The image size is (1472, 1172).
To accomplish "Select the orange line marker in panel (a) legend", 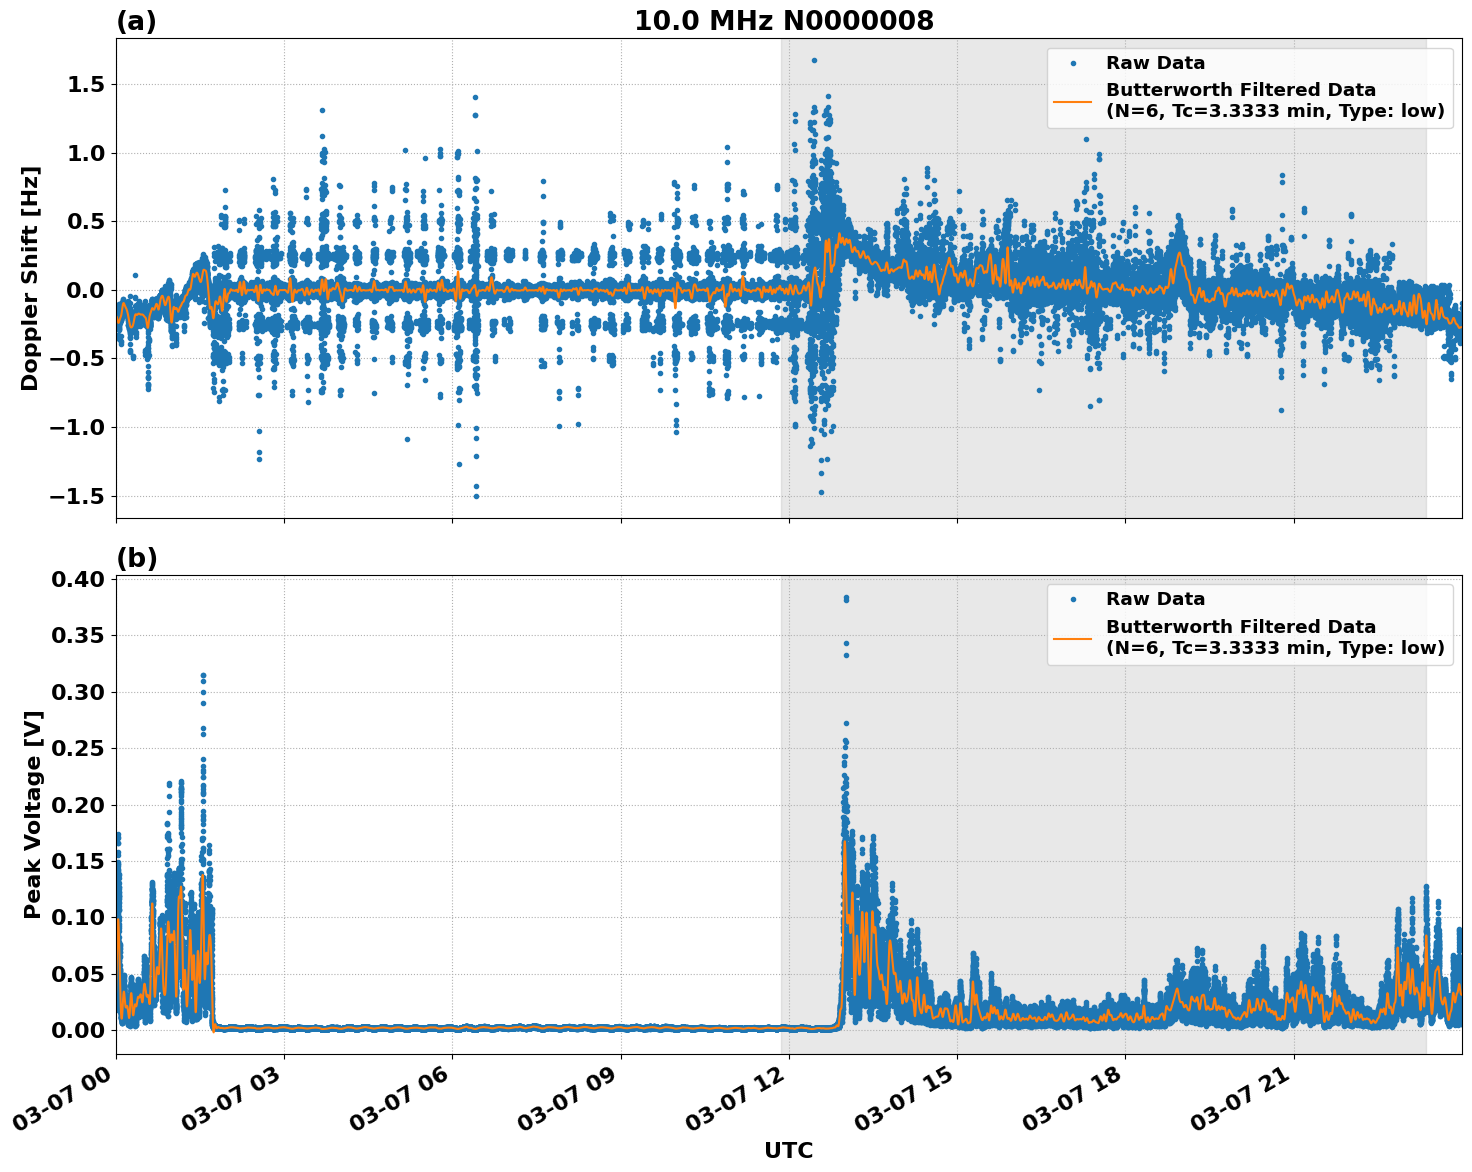I will 1073,101.
